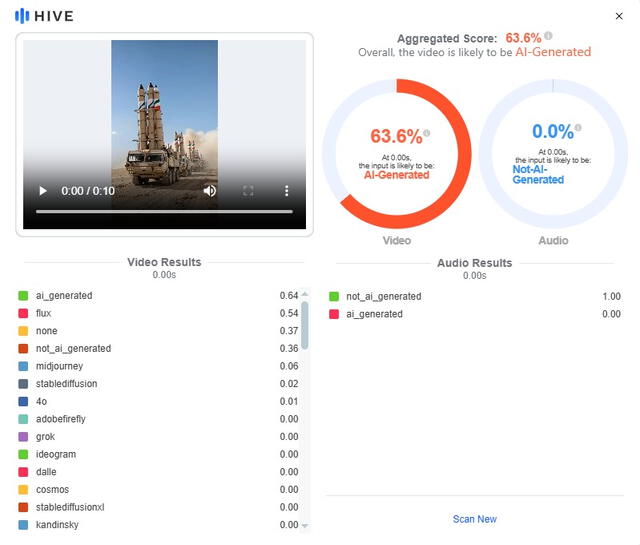The width and height of the screenshot is (640, 545).
Task: Select the 'flux' video result row
Action: point(158,313)
